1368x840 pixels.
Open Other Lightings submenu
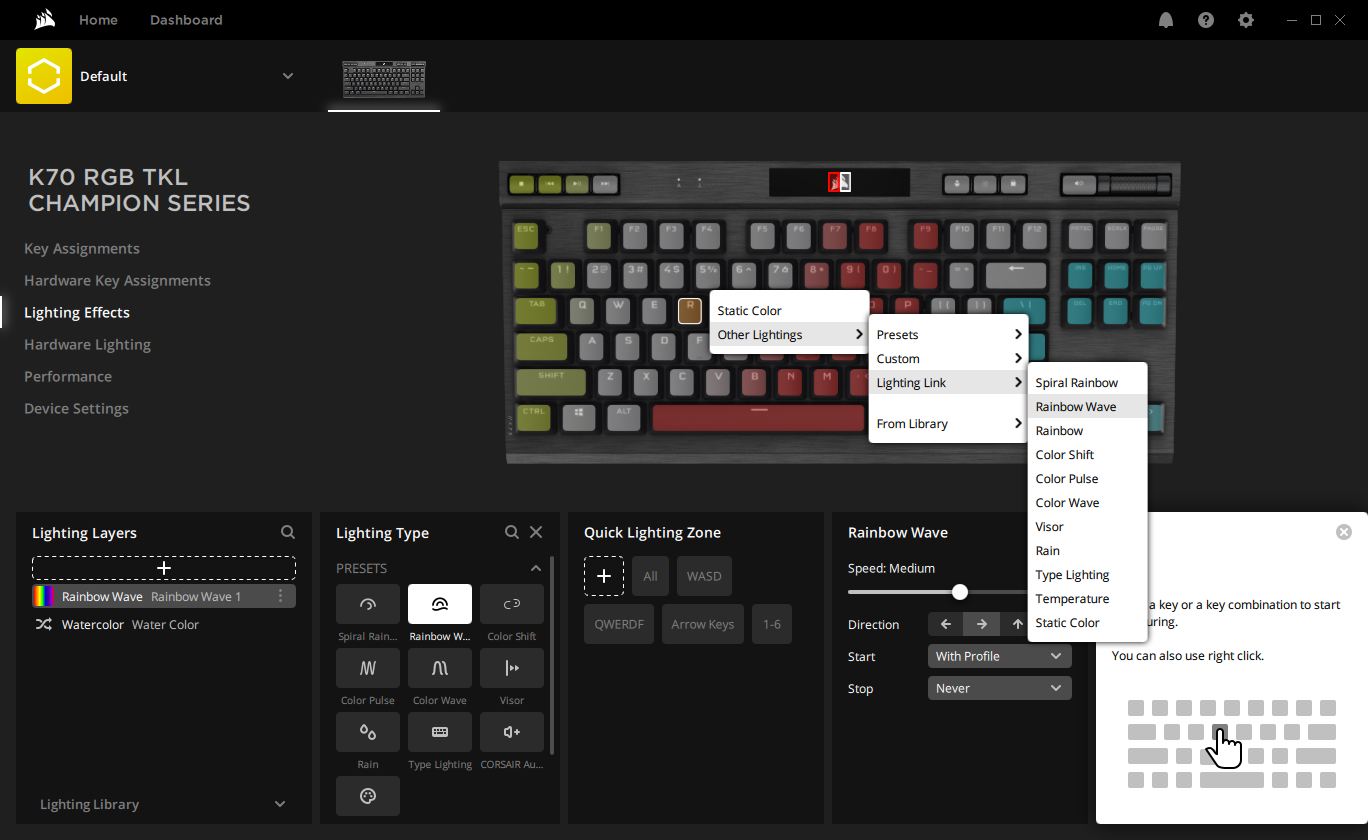788,335
